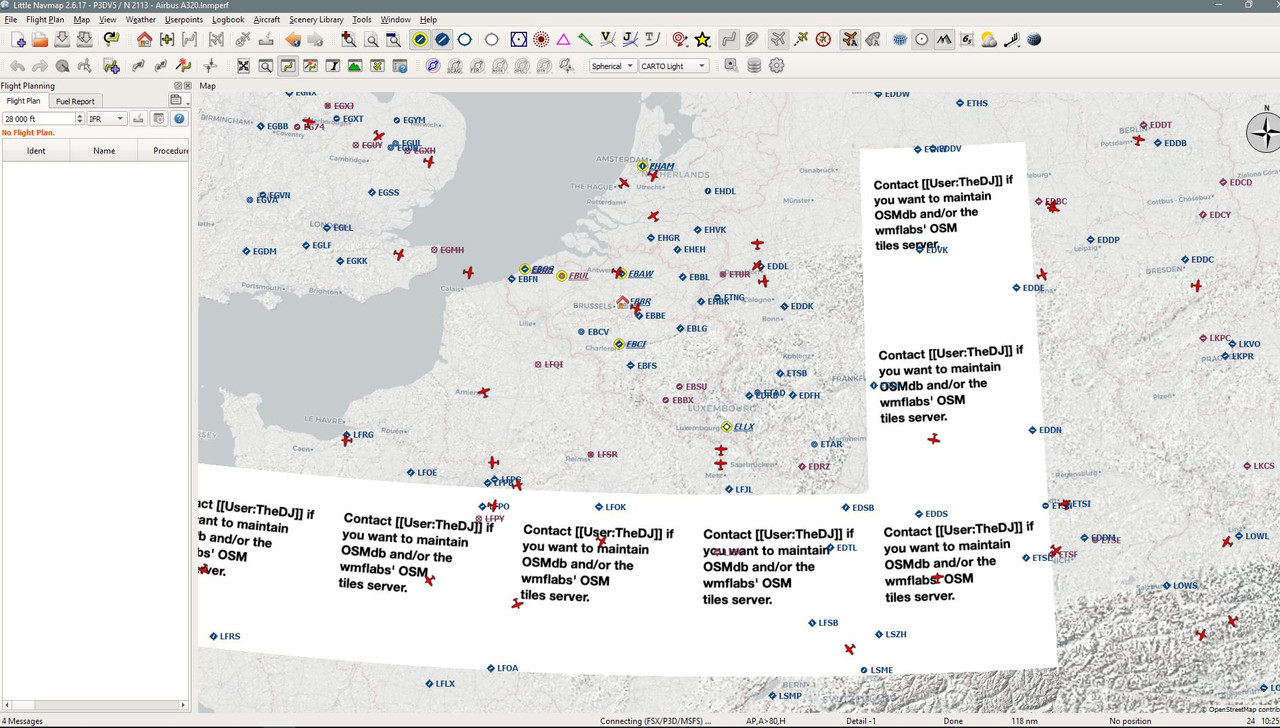The height and width of the screenshot is (728, 1280).
Task: Click the cruise altitude 28 000 ft field
Action: point(38,118)
